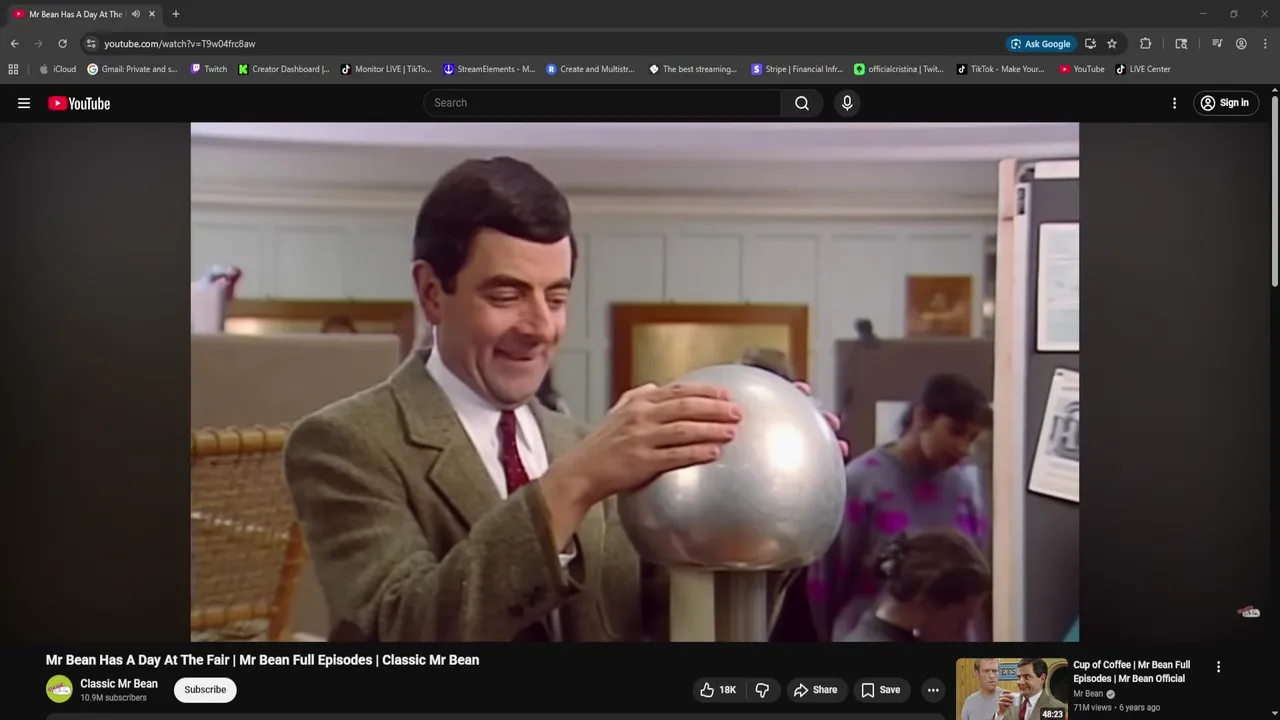This screenshot has width=1280, height=720.
Task: Open Chrome three-dot menu
Action: [1265, 44]
